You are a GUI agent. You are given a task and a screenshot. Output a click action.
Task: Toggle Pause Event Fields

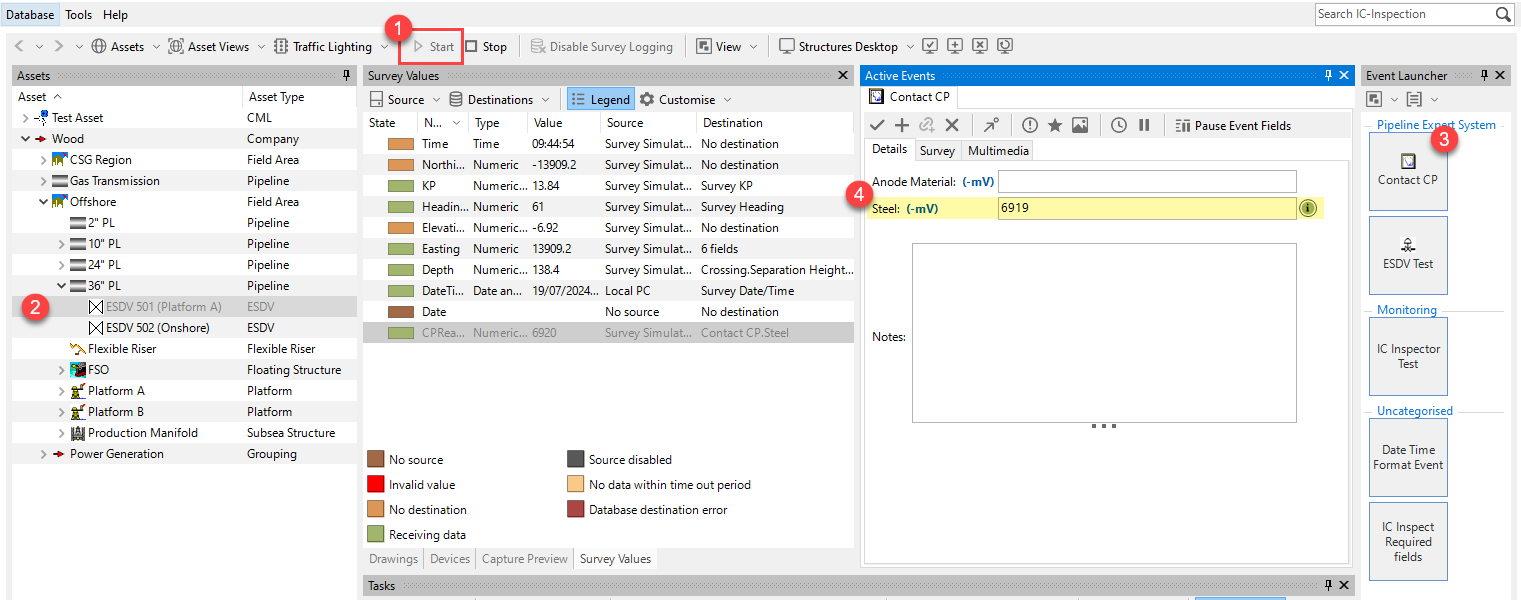point(1233,125)
